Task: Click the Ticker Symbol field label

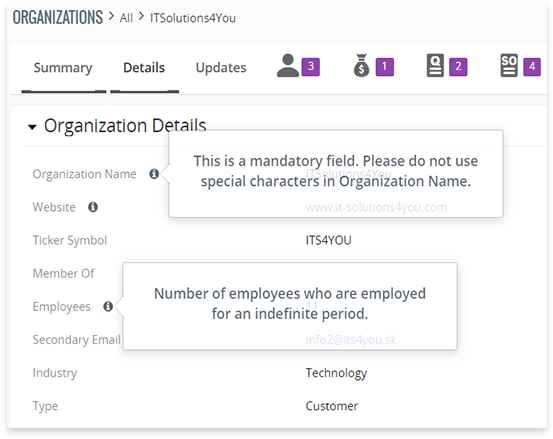Action: [69, 241]
